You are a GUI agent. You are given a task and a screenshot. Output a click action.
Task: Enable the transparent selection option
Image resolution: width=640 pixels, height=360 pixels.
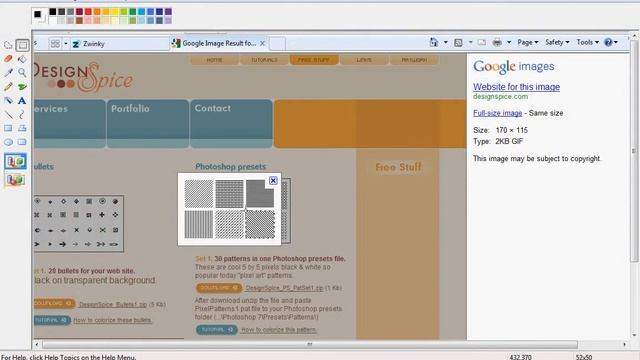pos(15,179)
